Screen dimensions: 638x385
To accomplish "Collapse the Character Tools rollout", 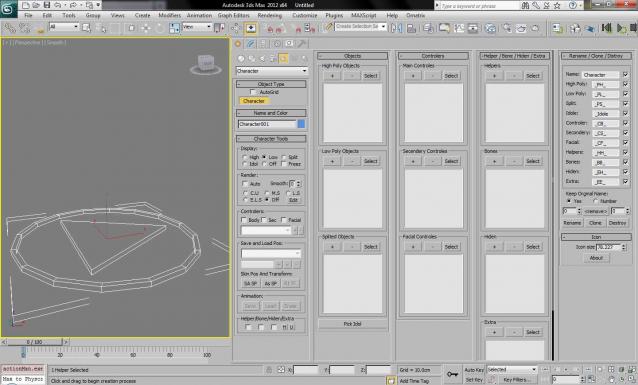I will coord(271,139).
